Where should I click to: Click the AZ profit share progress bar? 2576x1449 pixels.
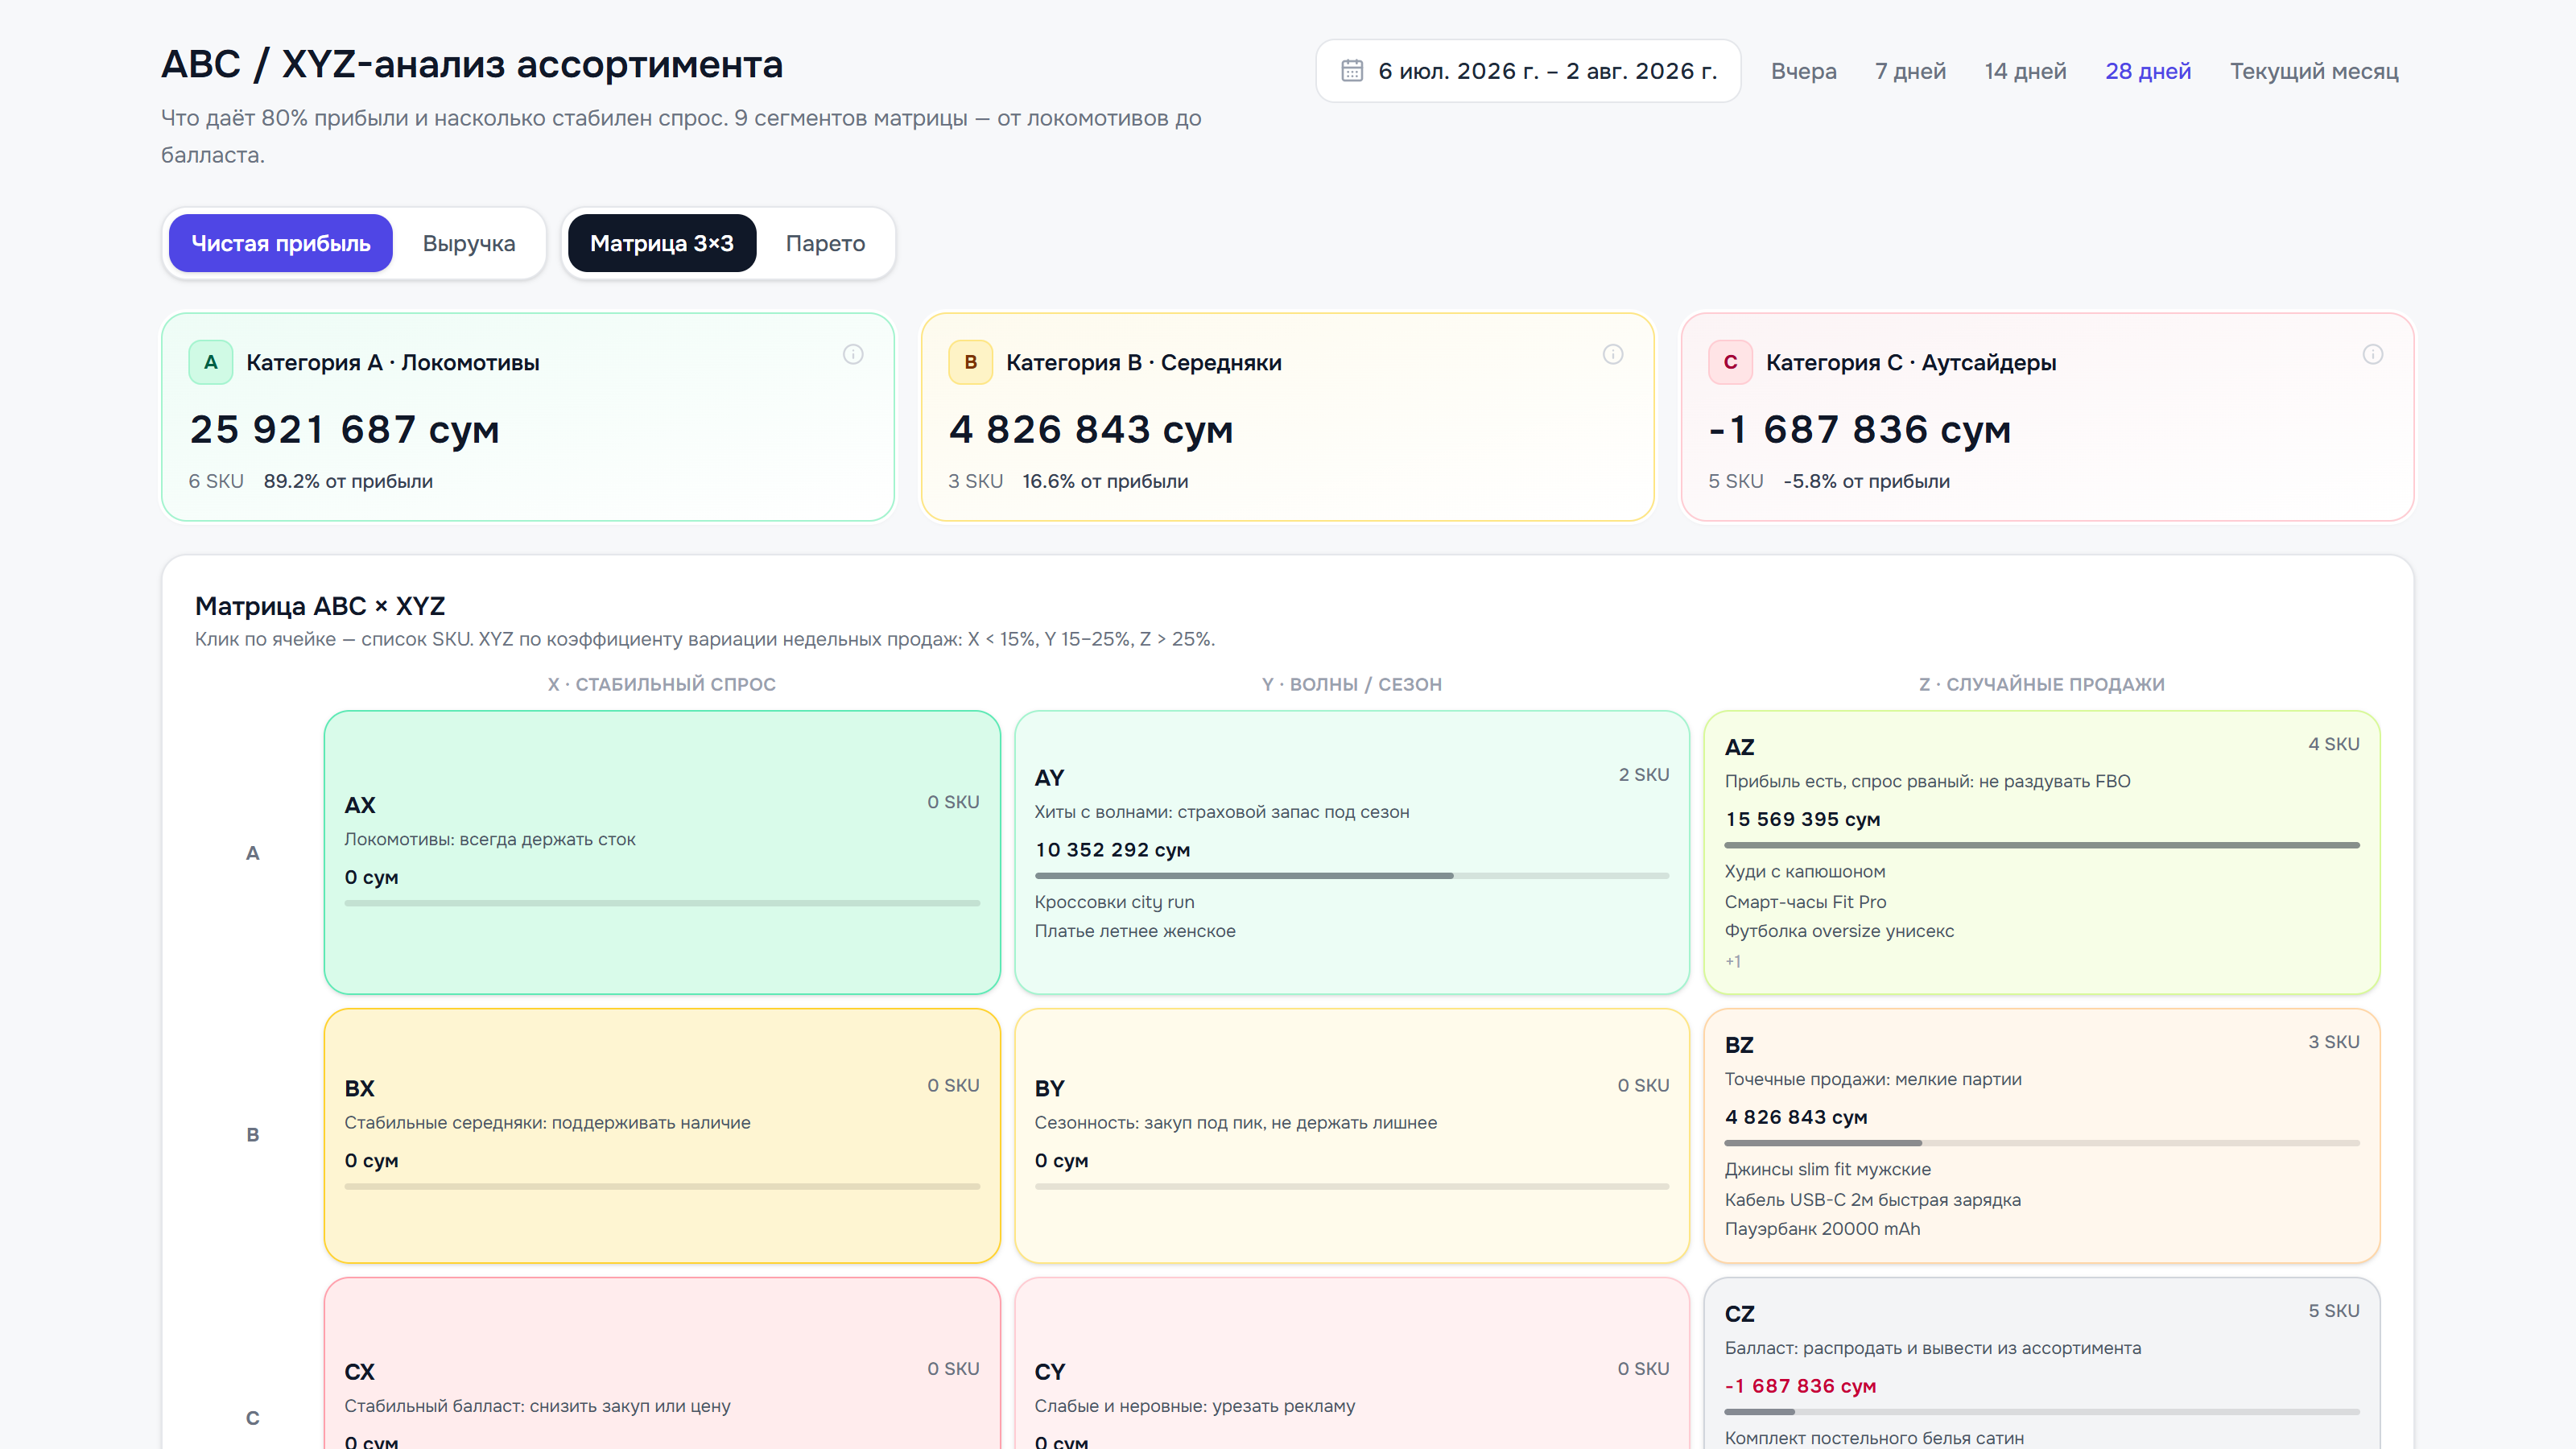[2042, 845]
